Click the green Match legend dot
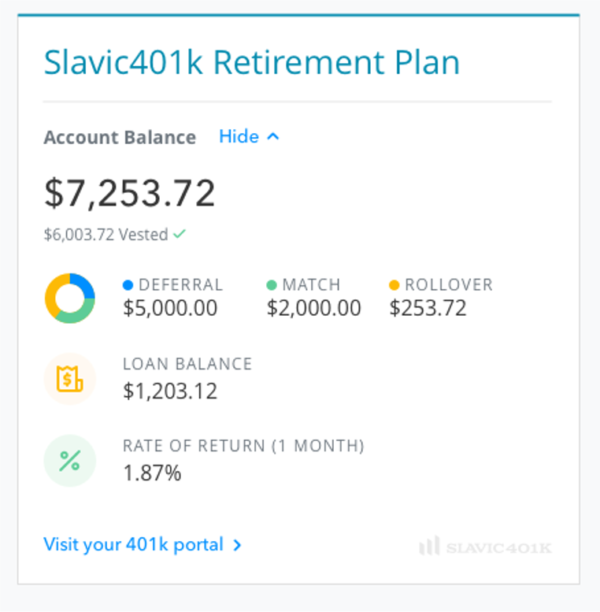The height and width of the screenshot is (612, 600). click(x=272, y=285)
